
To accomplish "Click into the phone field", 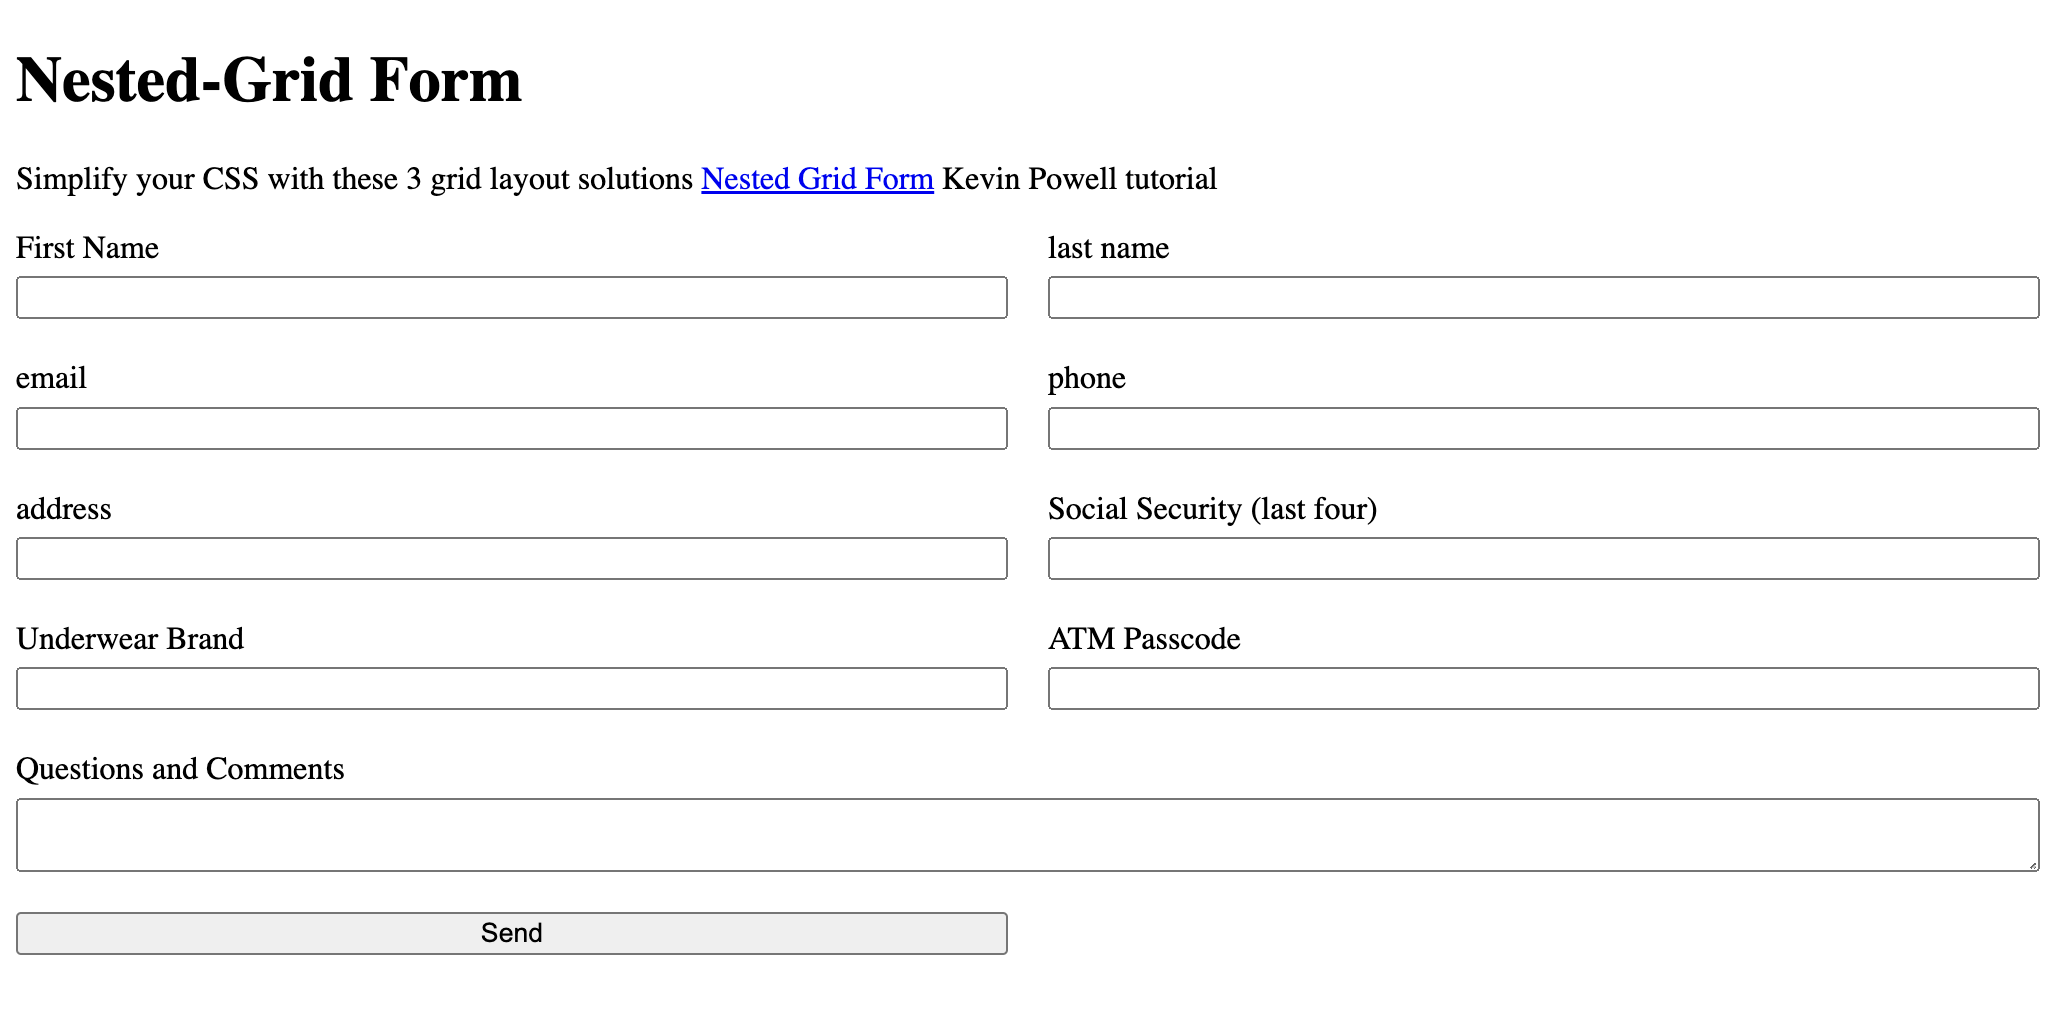I will [x=1543, y=428].
